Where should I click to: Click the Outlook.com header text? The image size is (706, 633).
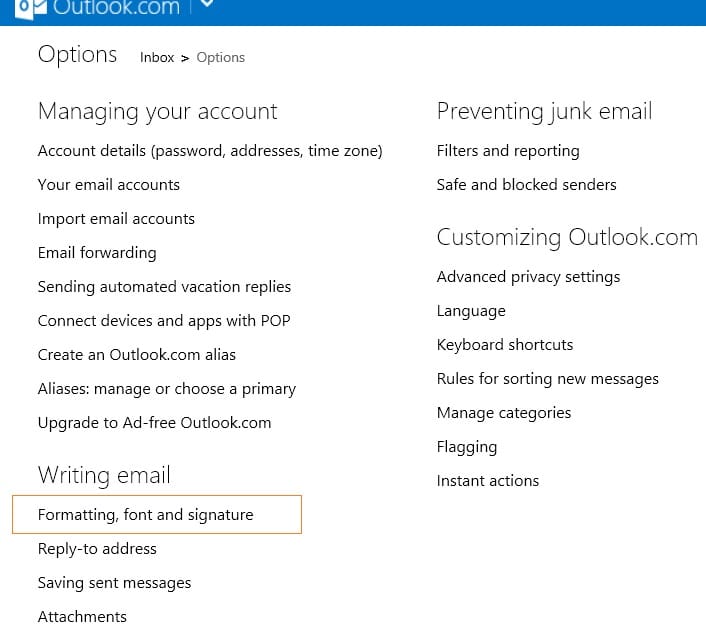click(x=116, y=8)
